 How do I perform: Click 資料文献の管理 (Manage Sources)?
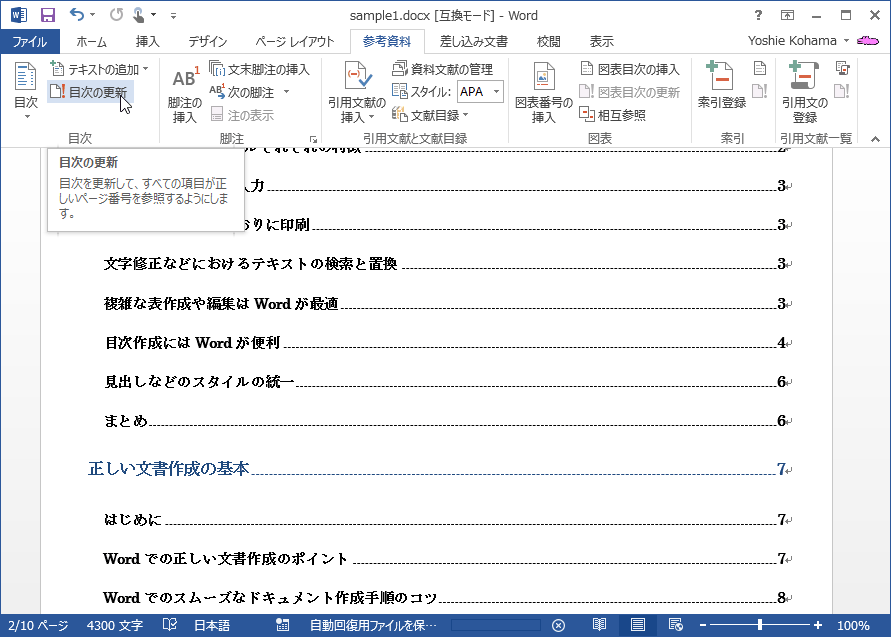click(443, 69)
